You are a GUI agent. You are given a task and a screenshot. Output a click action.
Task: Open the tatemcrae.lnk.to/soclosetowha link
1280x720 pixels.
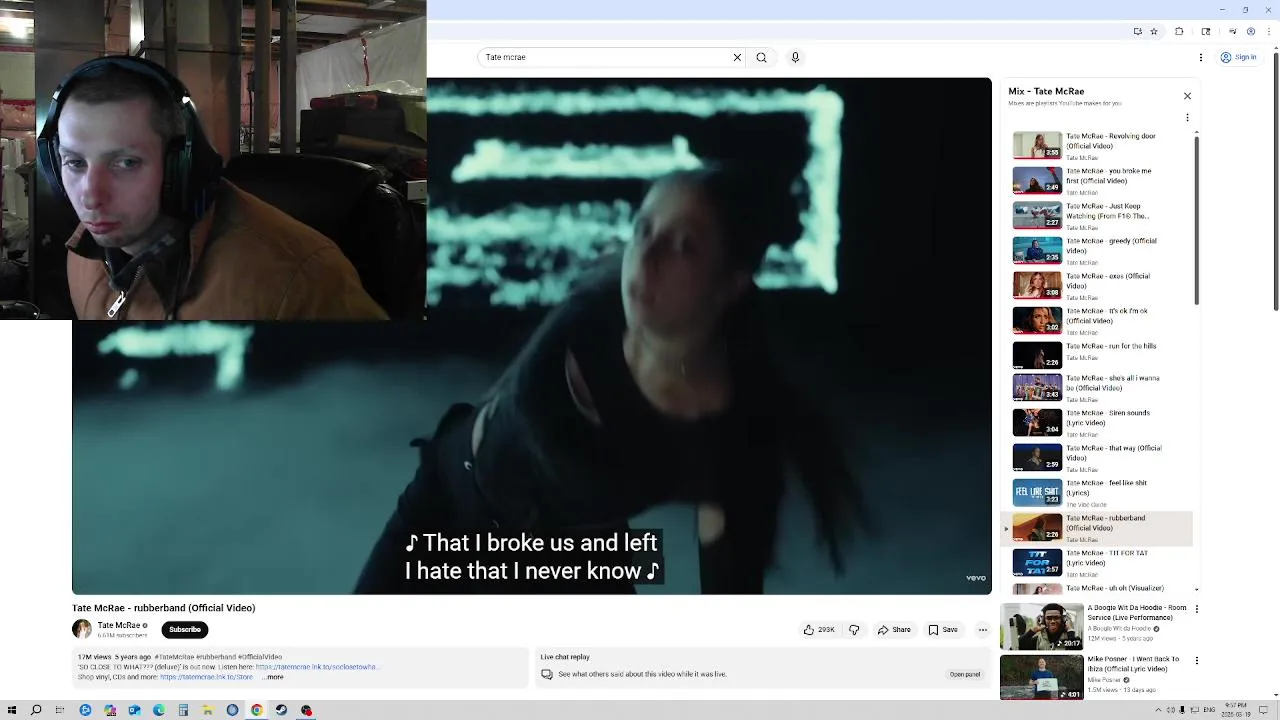(317, 667)
